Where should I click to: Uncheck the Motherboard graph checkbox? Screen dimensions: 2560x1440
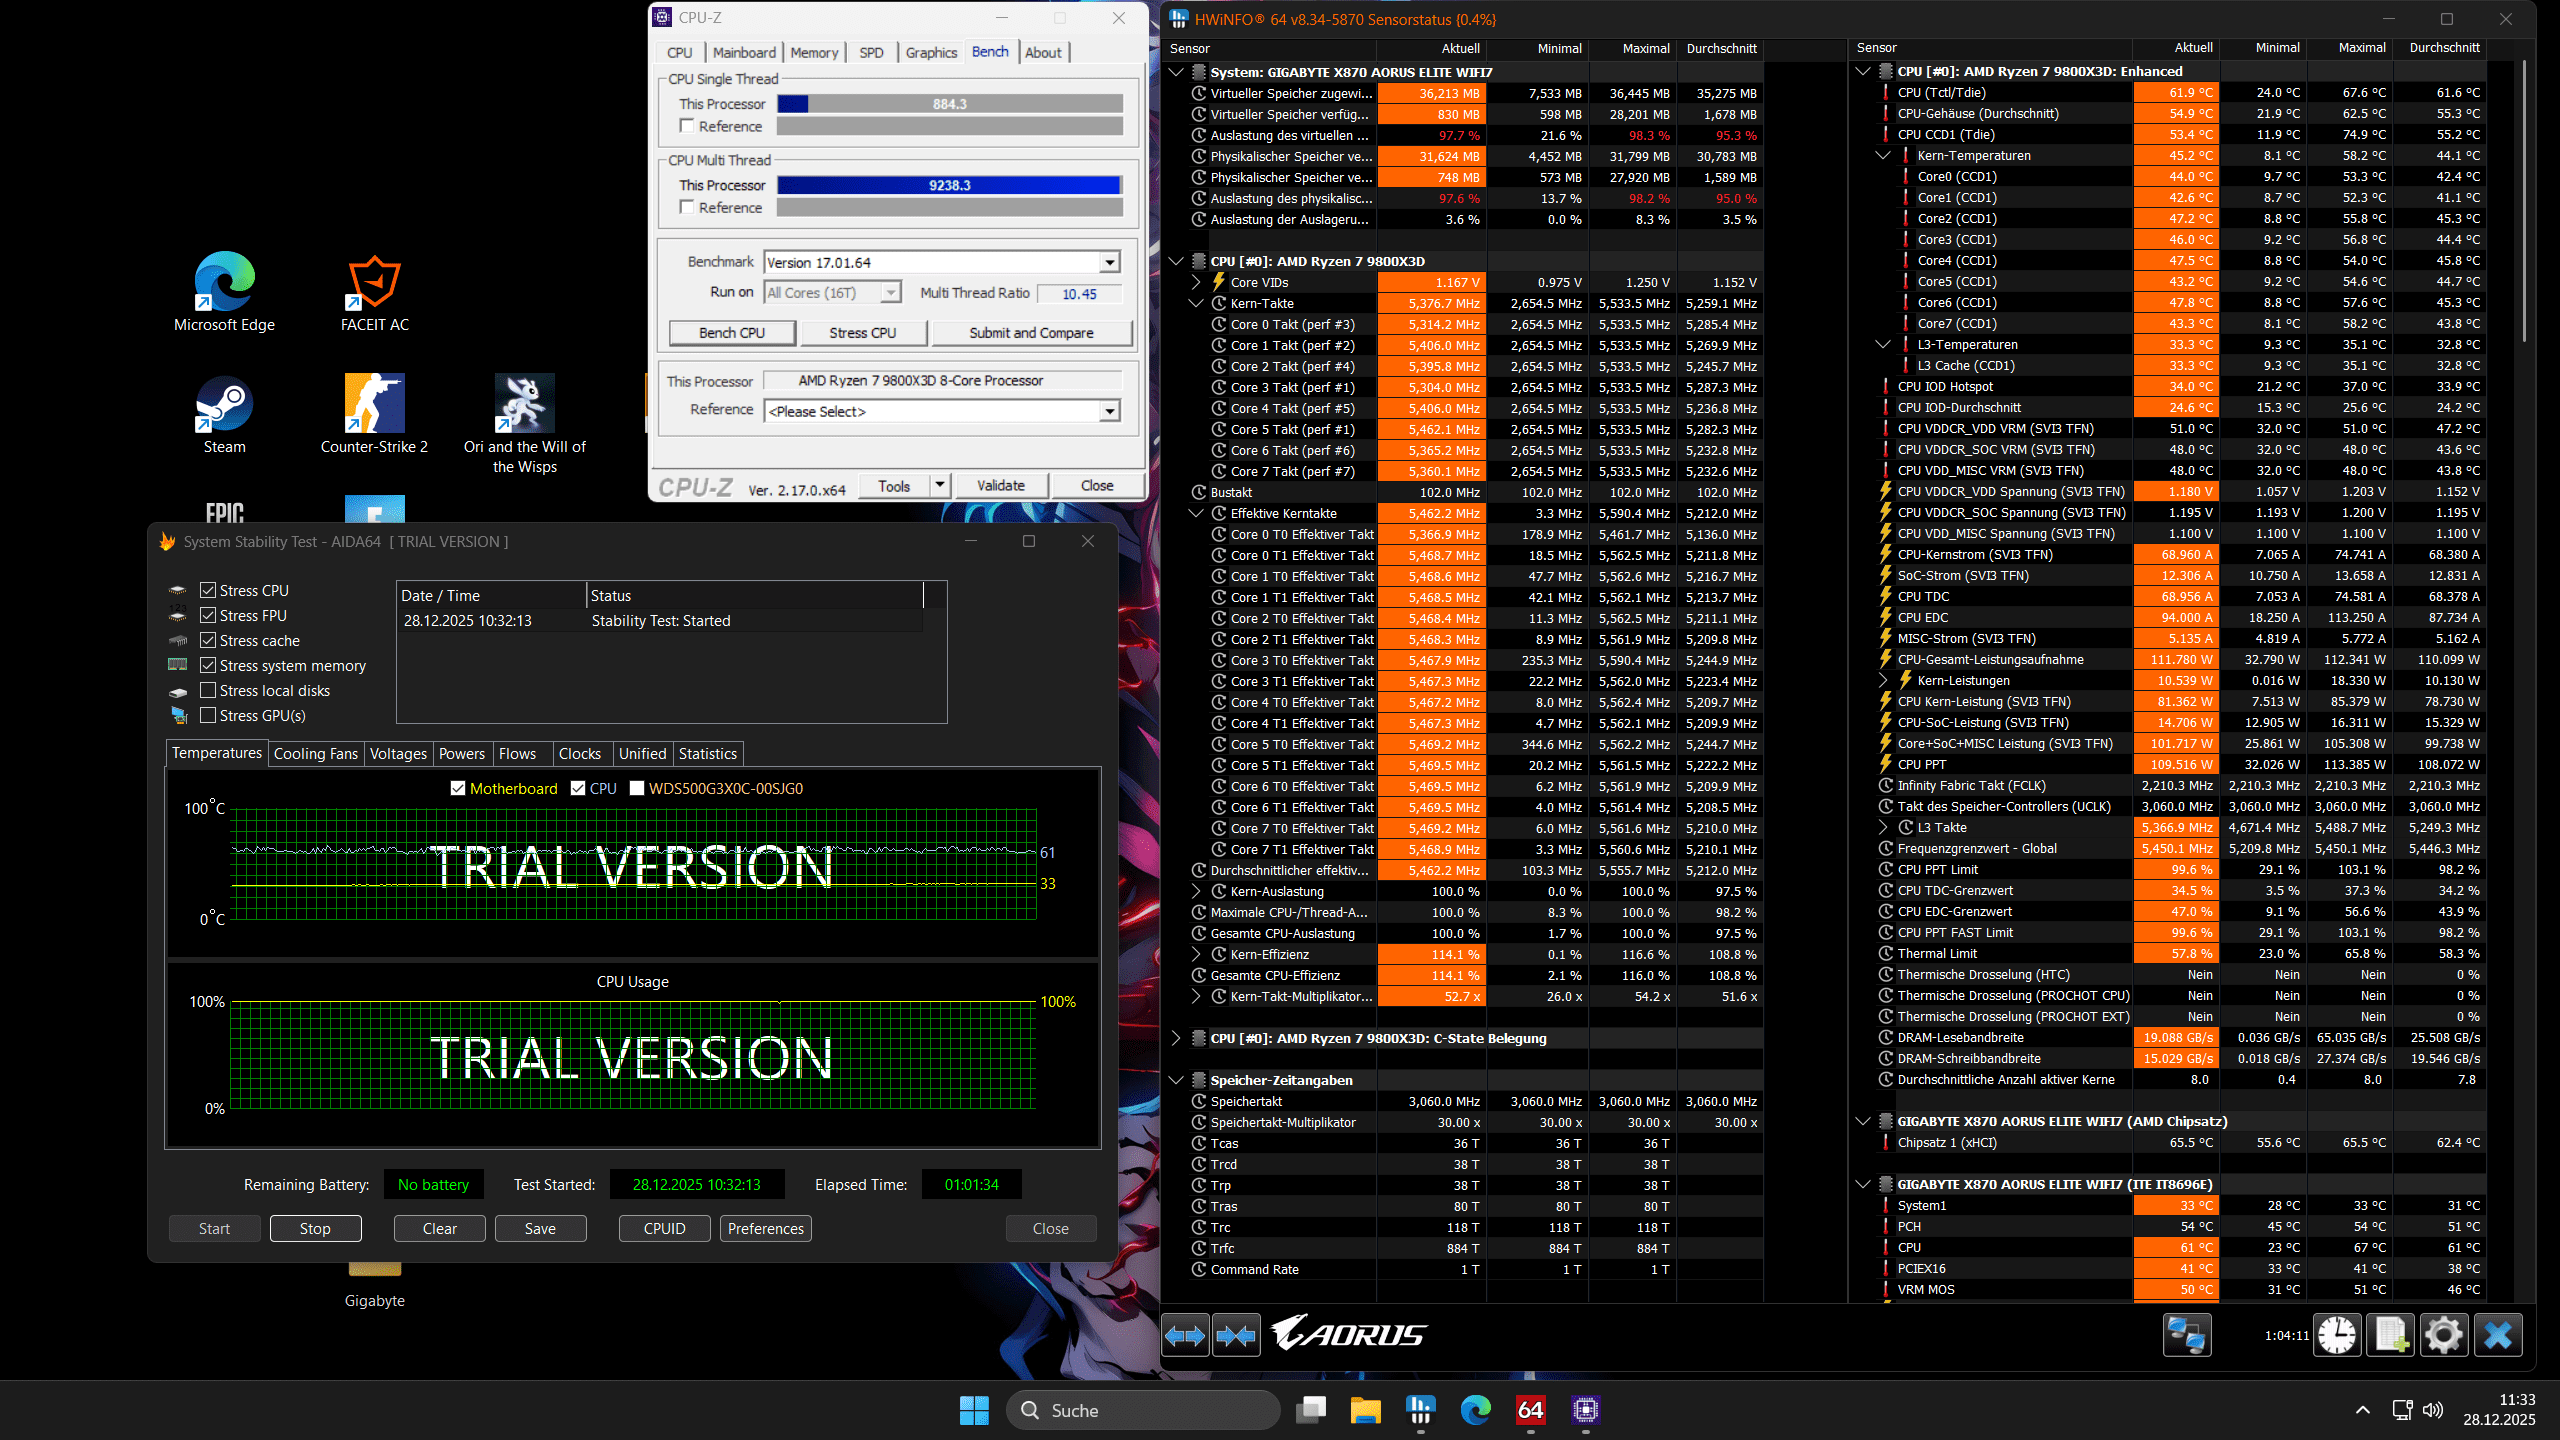pos(458,788)
